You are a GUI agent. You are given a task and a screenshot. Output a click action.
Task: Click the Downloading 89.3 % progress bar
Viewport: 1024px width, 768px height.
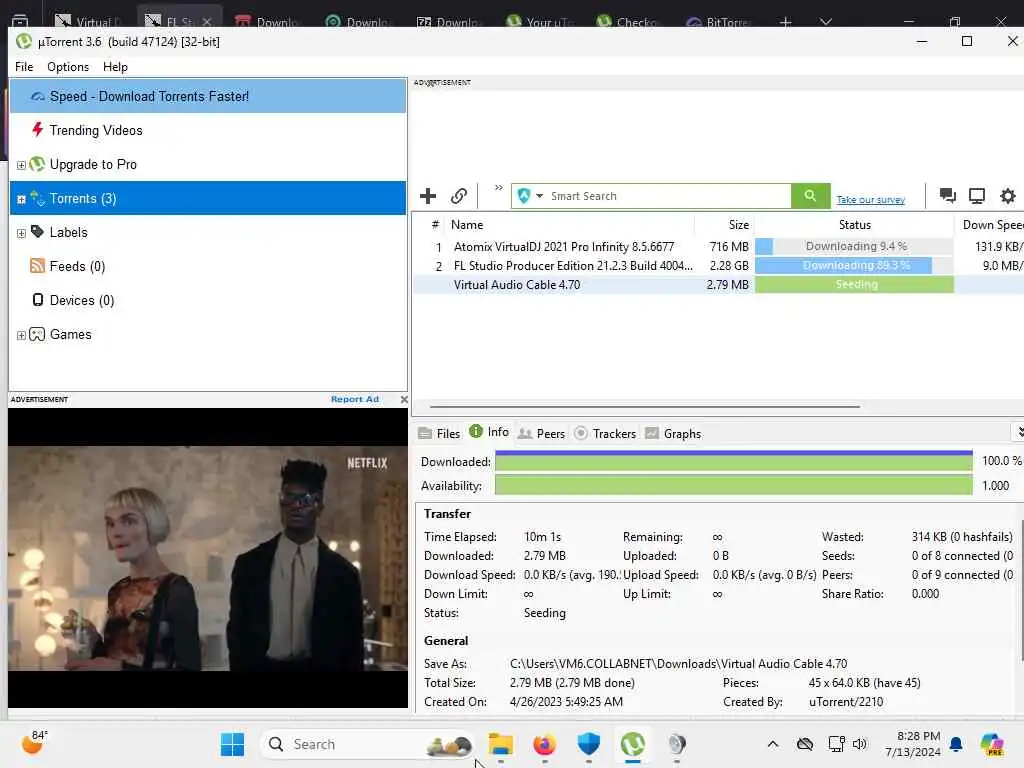click(854, 265)
